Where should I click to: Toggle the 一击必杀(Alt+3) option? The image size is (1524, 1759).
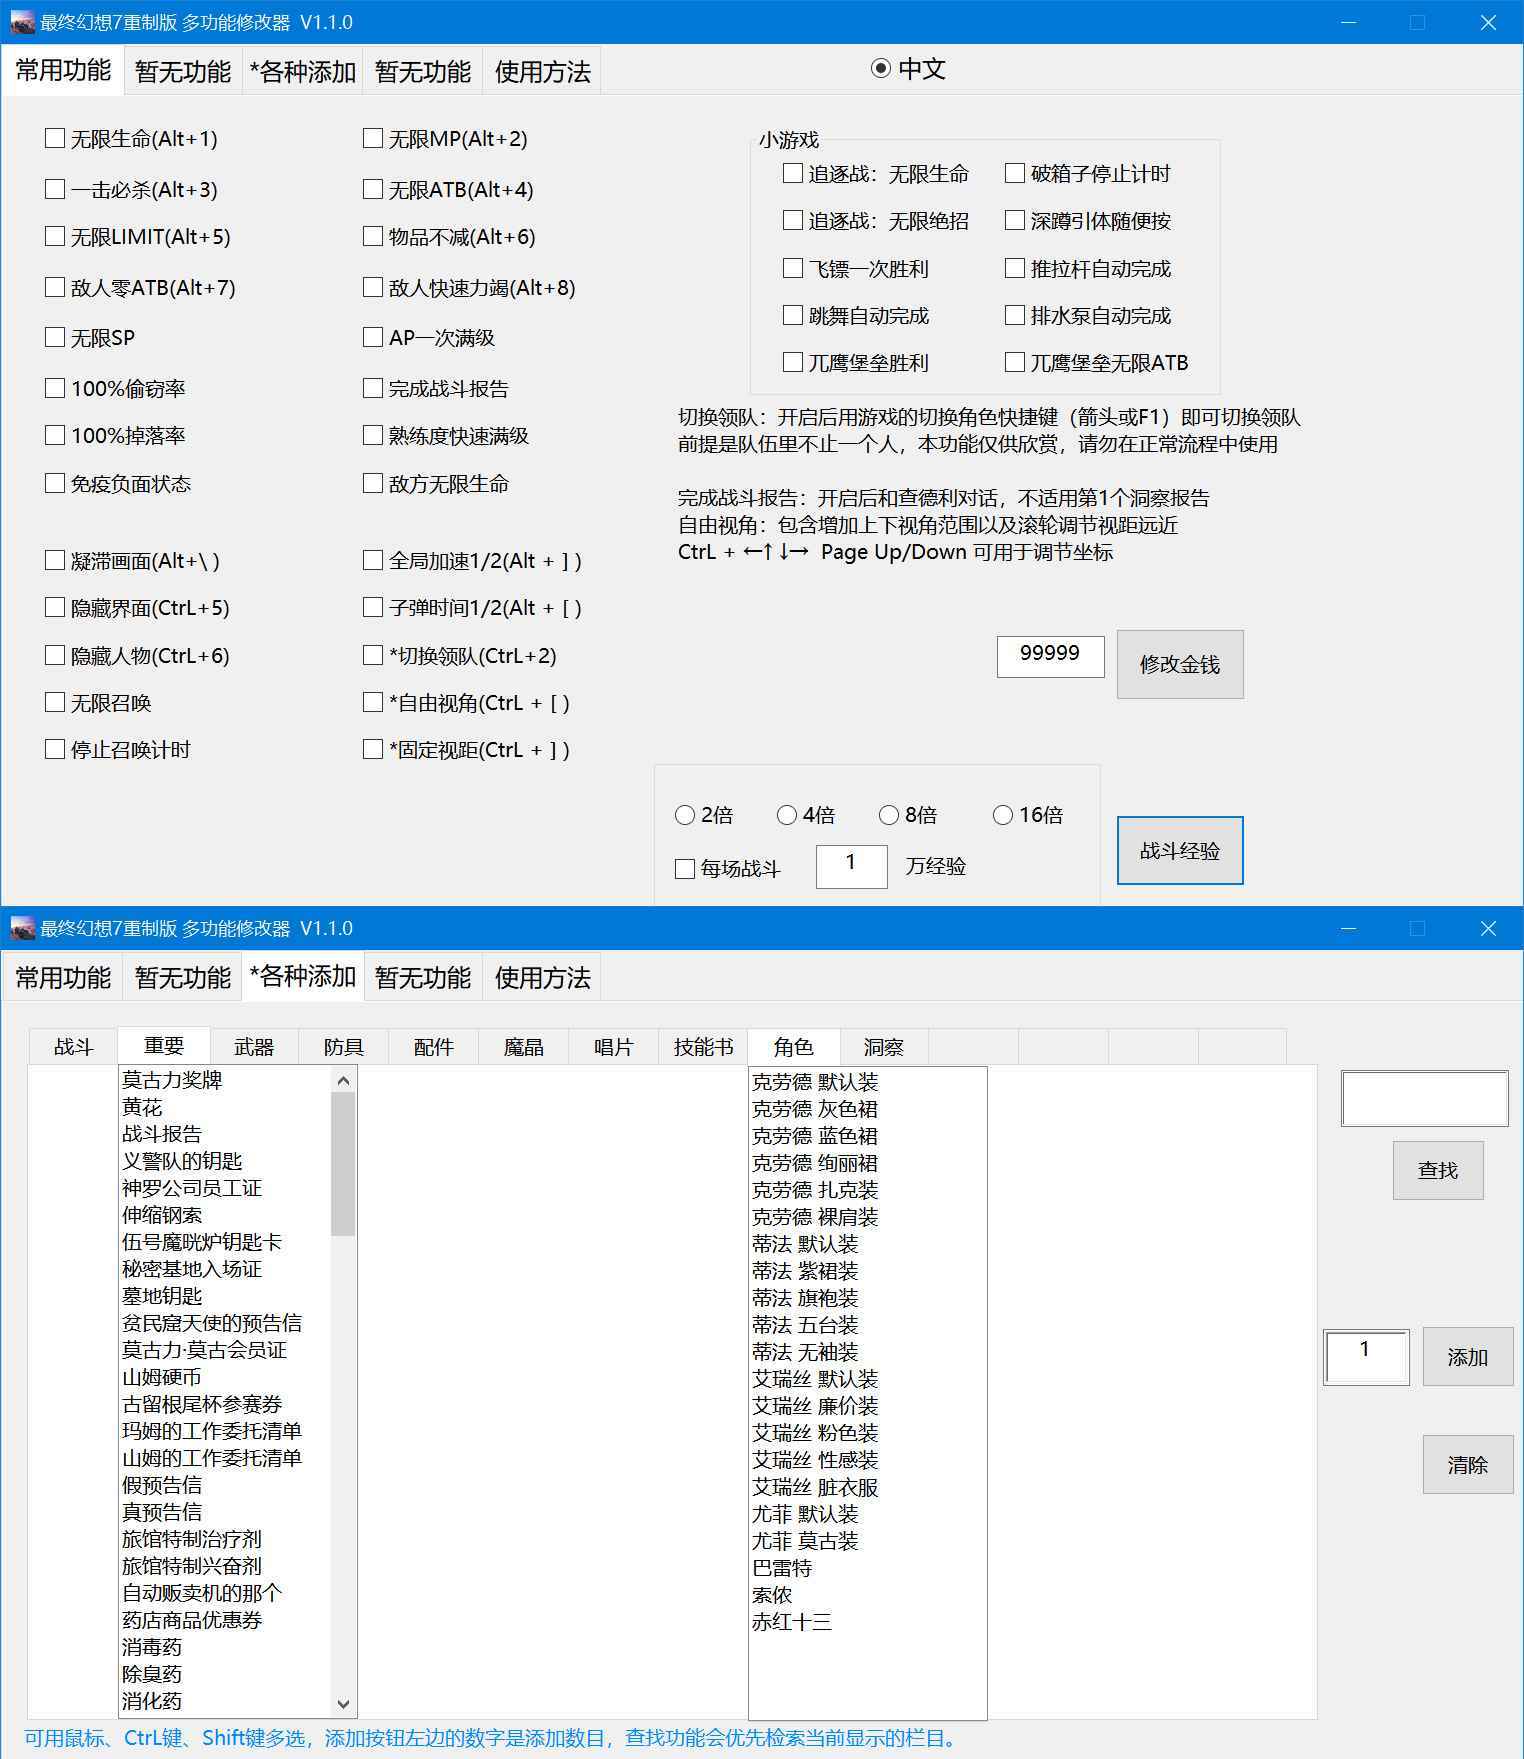click(55, 189)
